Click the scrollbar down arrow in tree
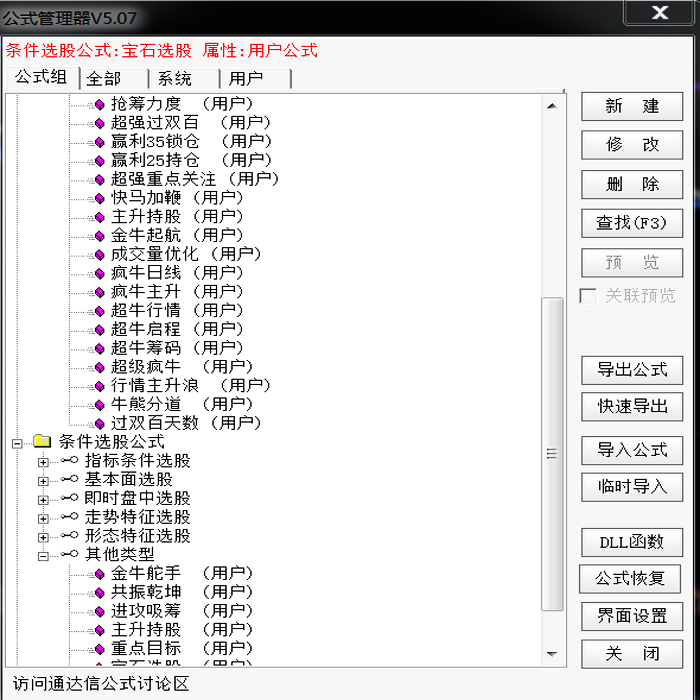Viewport: 700px width, 700px height. [551, 654]
